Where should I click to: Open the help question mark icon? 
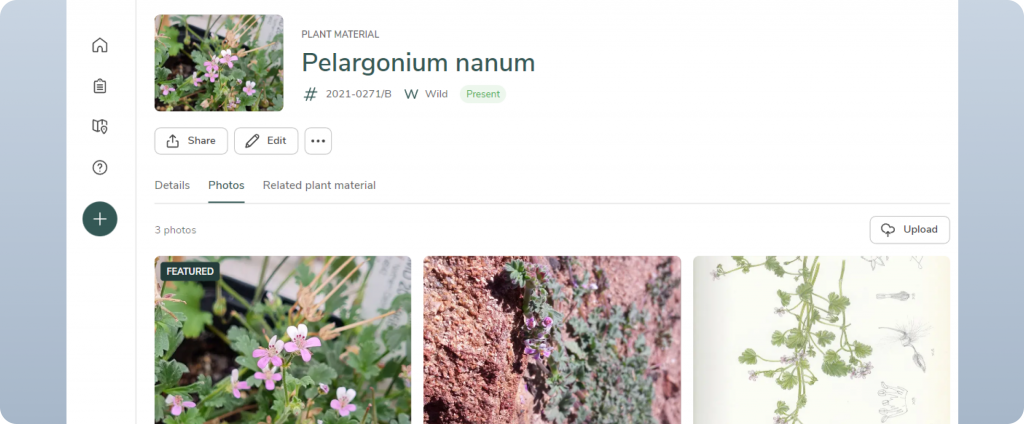tap(99, 167)
